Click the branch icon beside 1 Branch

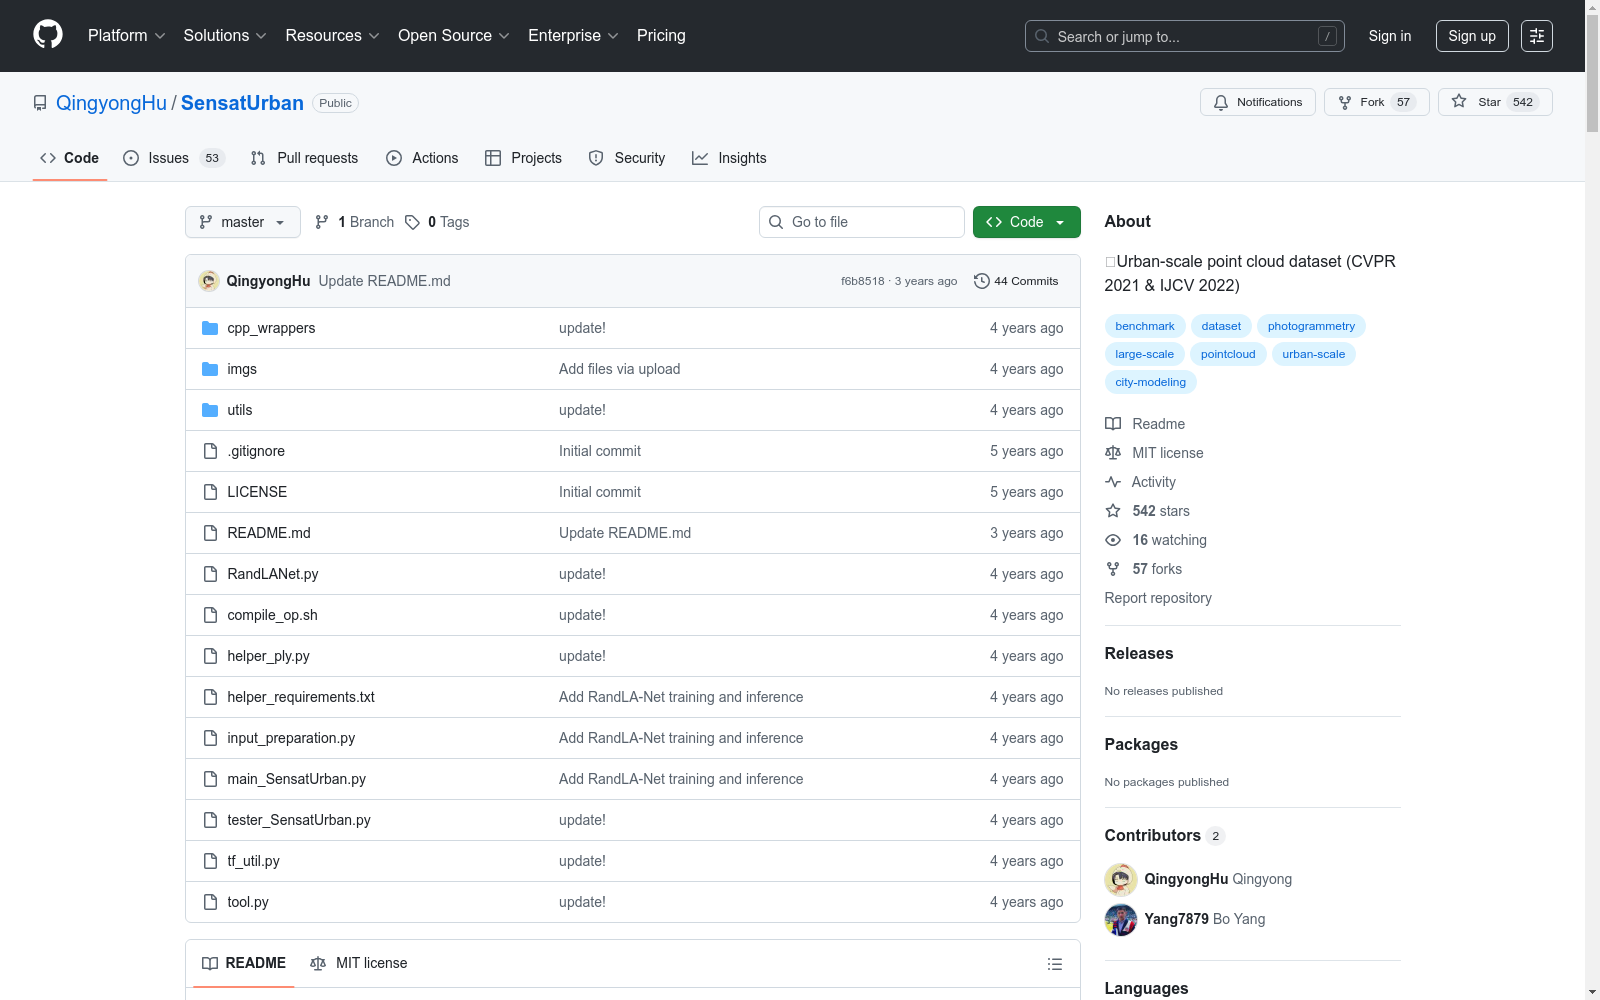[322, 222]
